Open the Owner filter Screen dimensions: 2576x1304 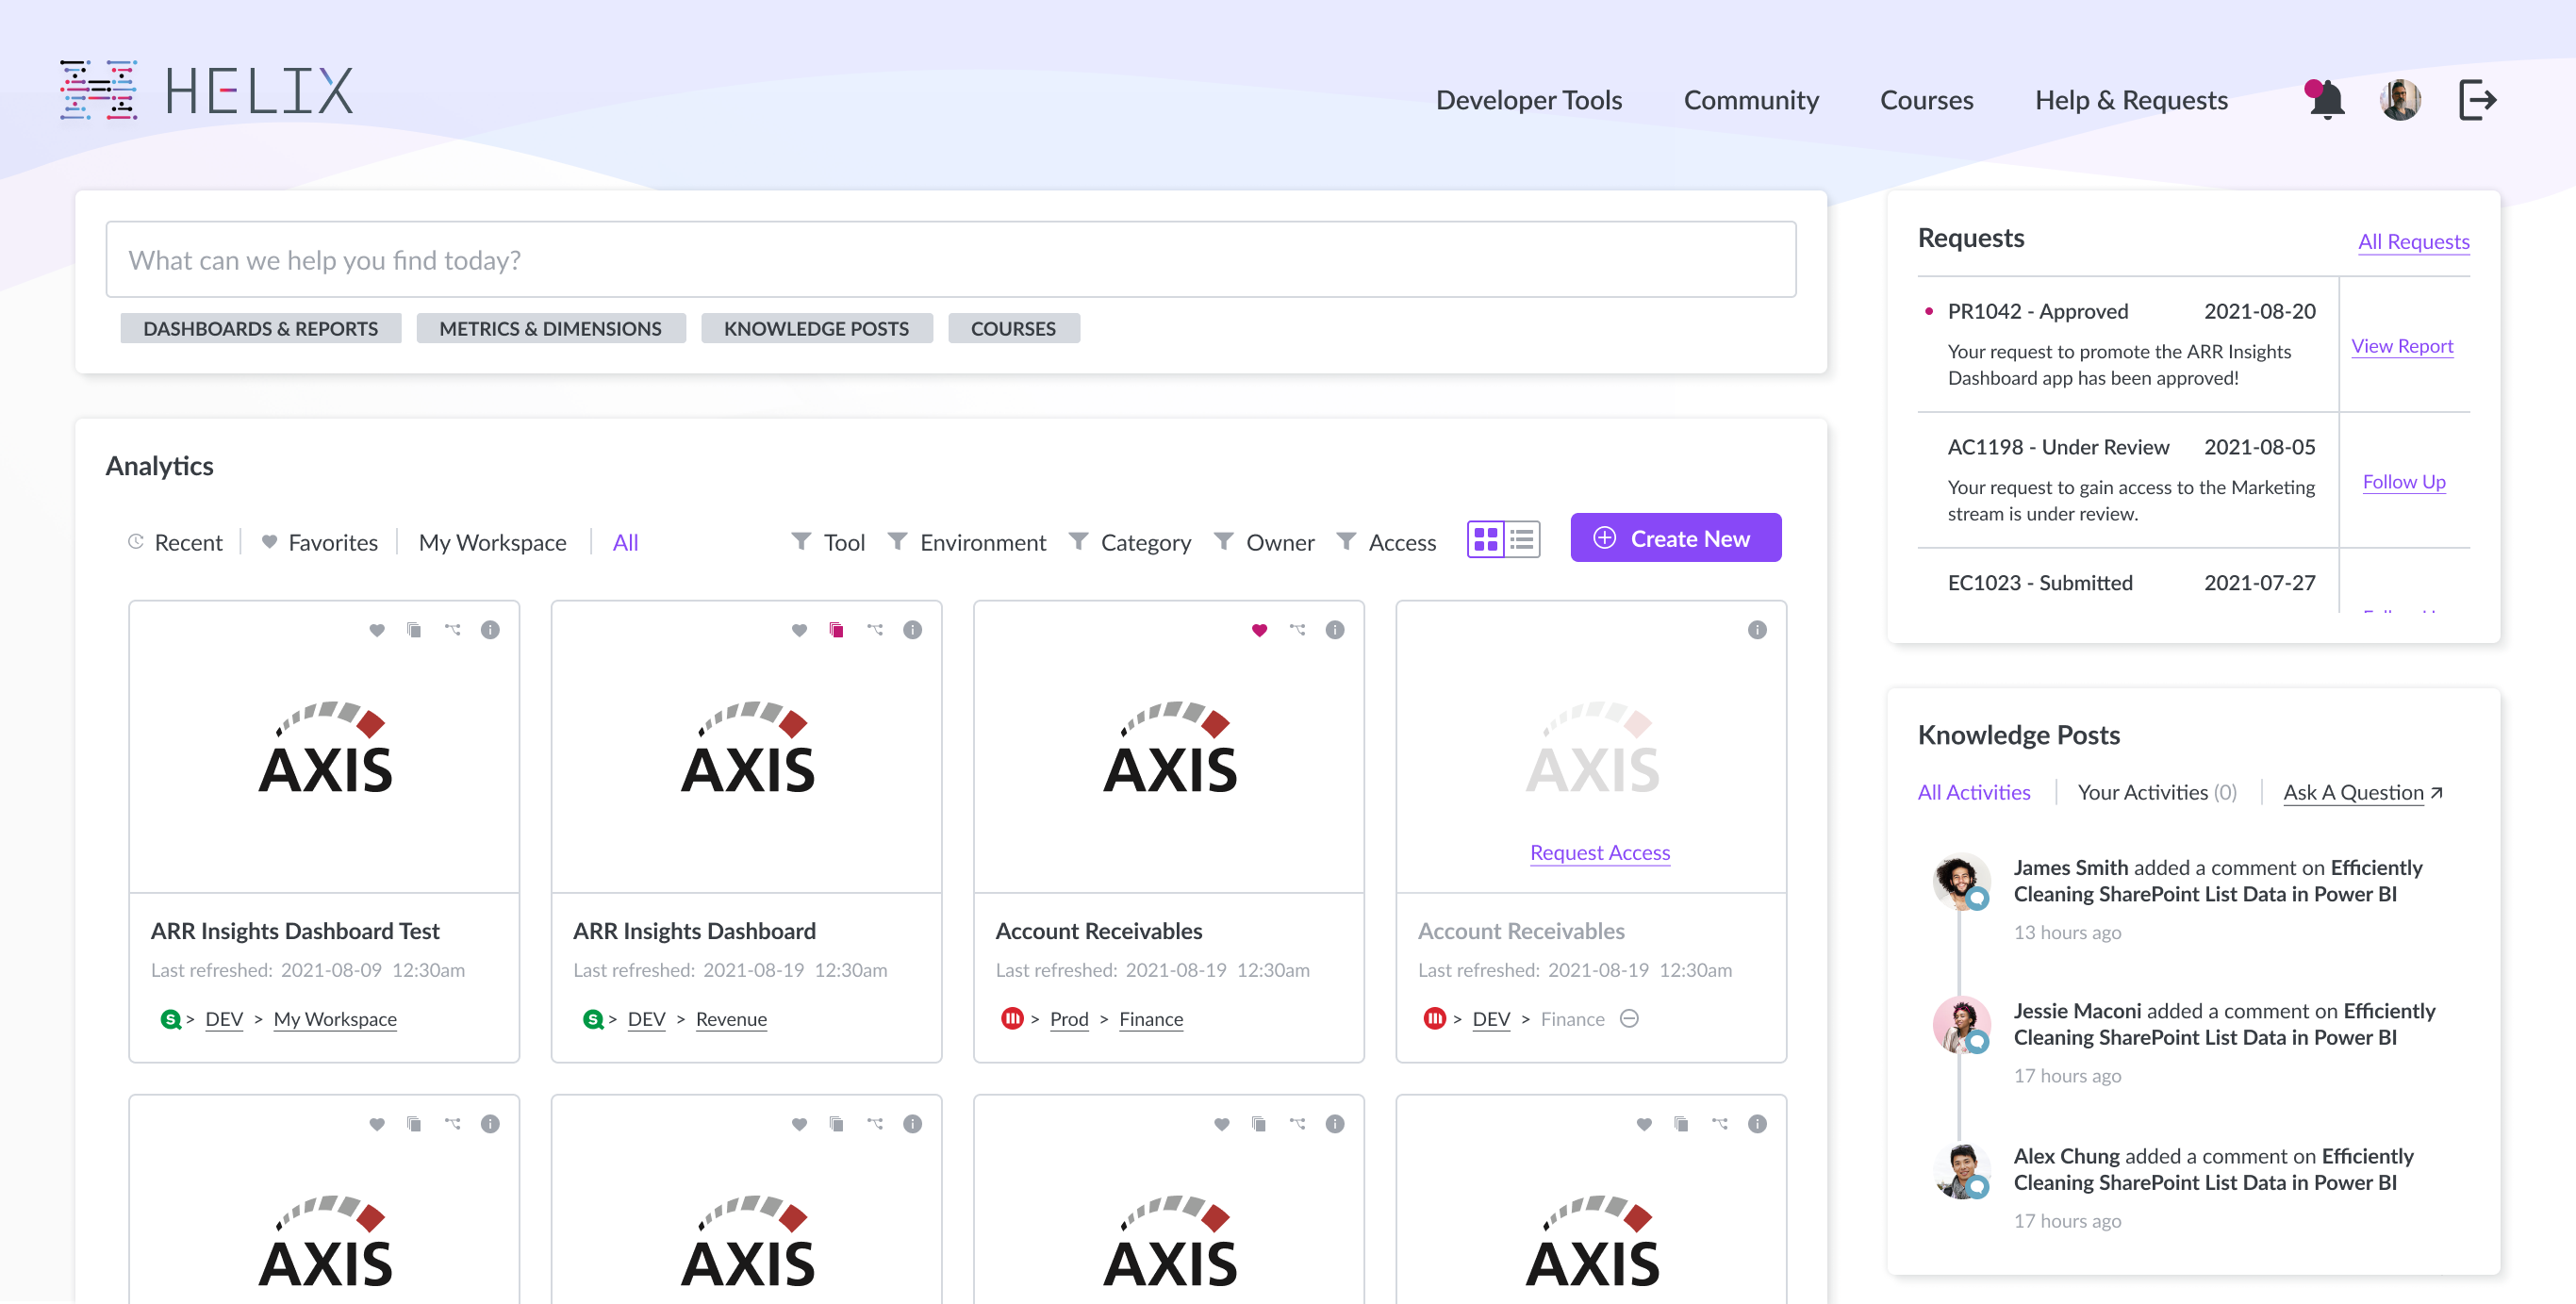pyautogui.click(x=1264, y=542)
